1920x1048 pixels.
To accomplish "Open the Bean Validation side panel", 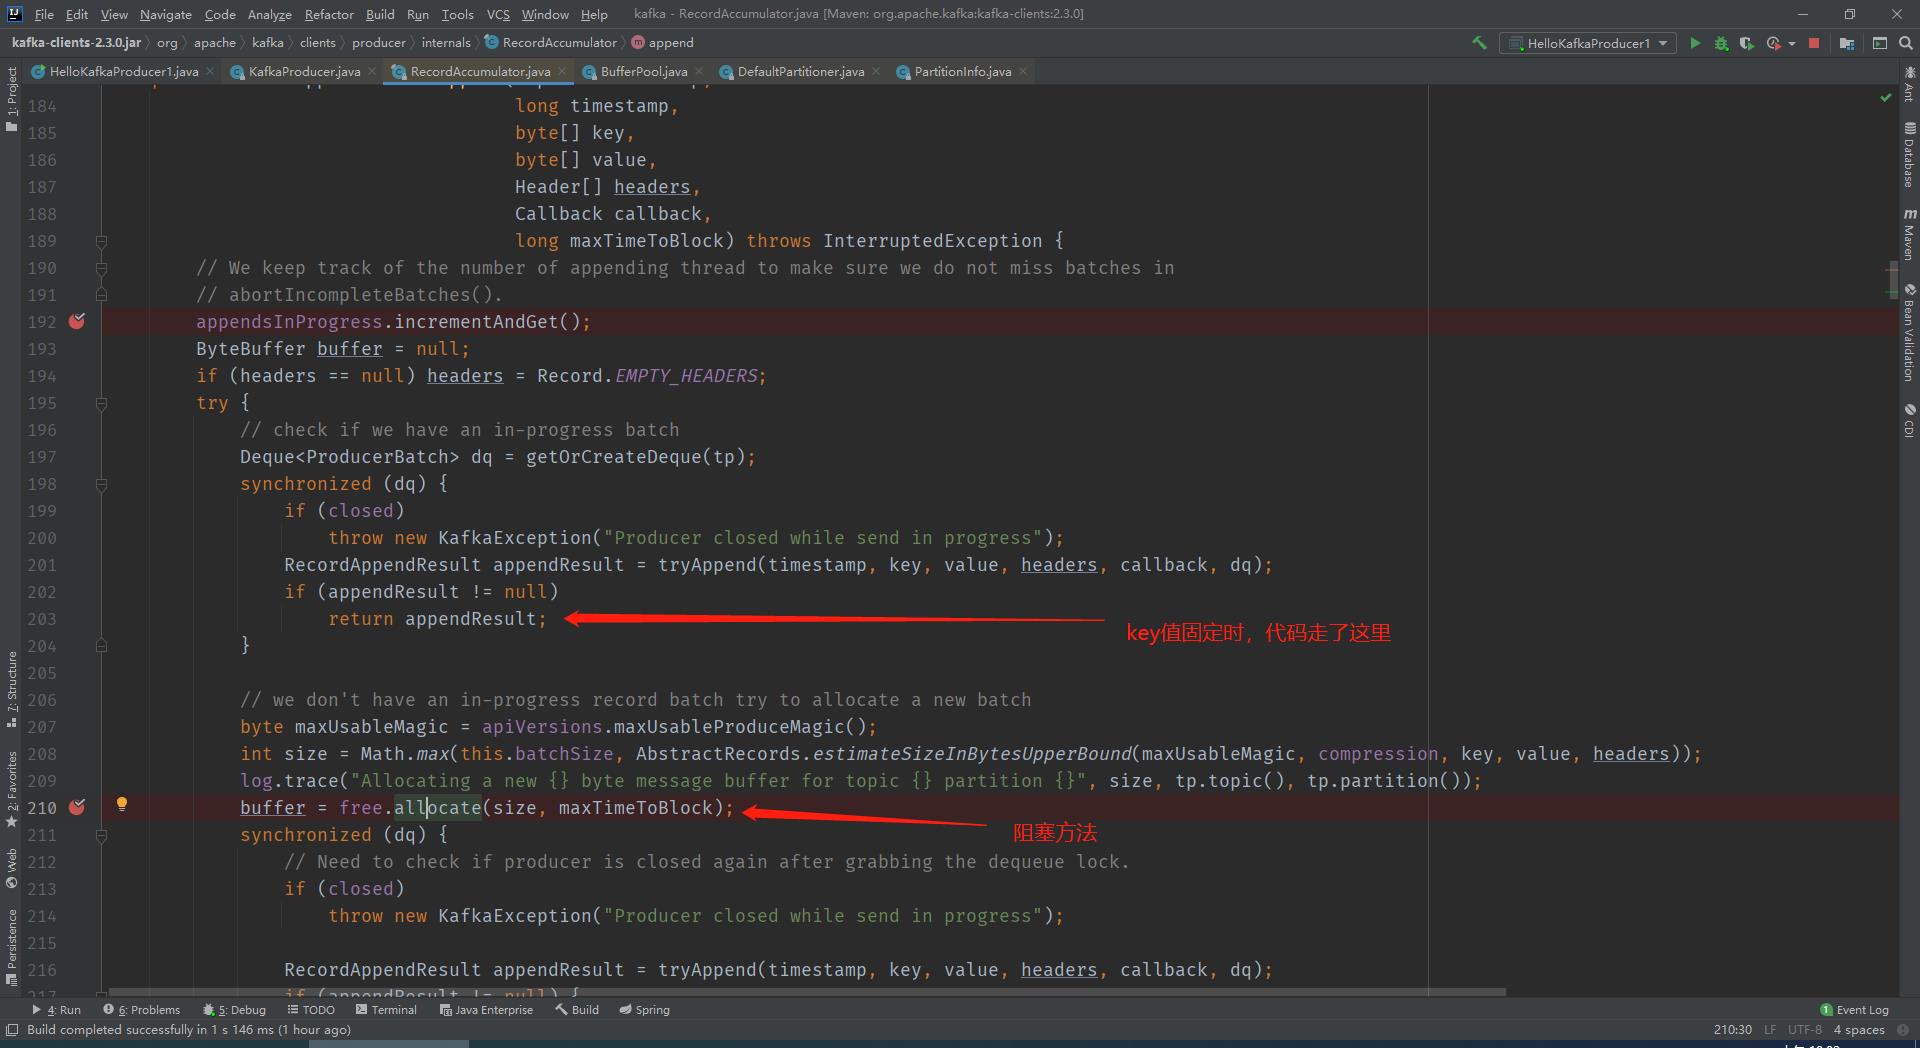I will click(x=1909, y=332).
